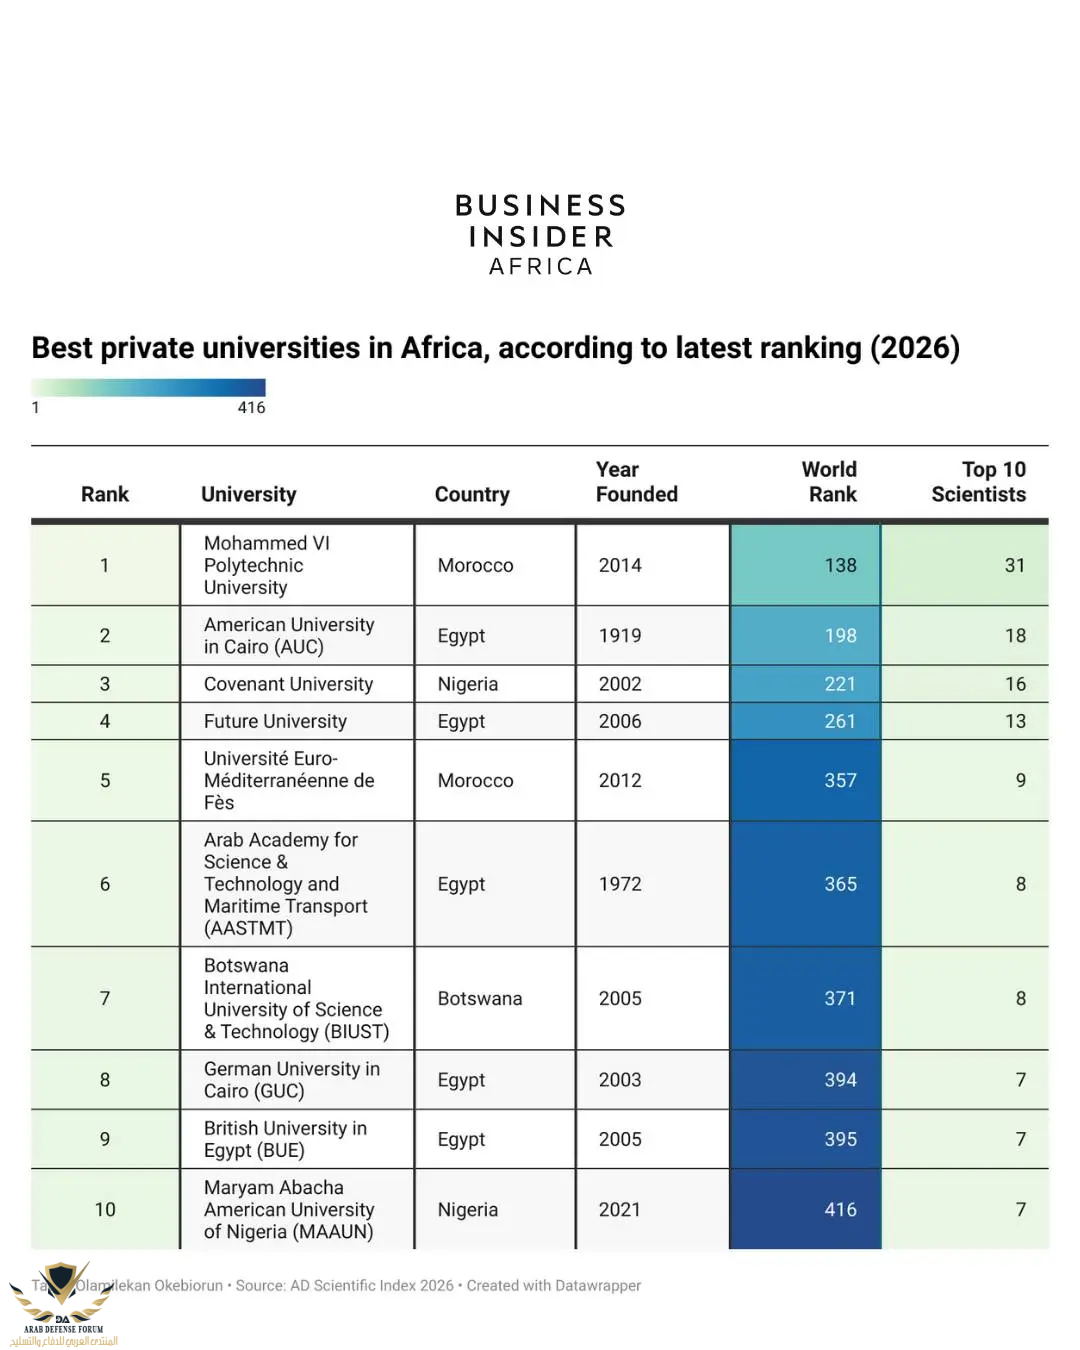Select the Mohammed VI Polytechnic University cell
This screenshot has height=1350, width=1080.
(267, 565)
